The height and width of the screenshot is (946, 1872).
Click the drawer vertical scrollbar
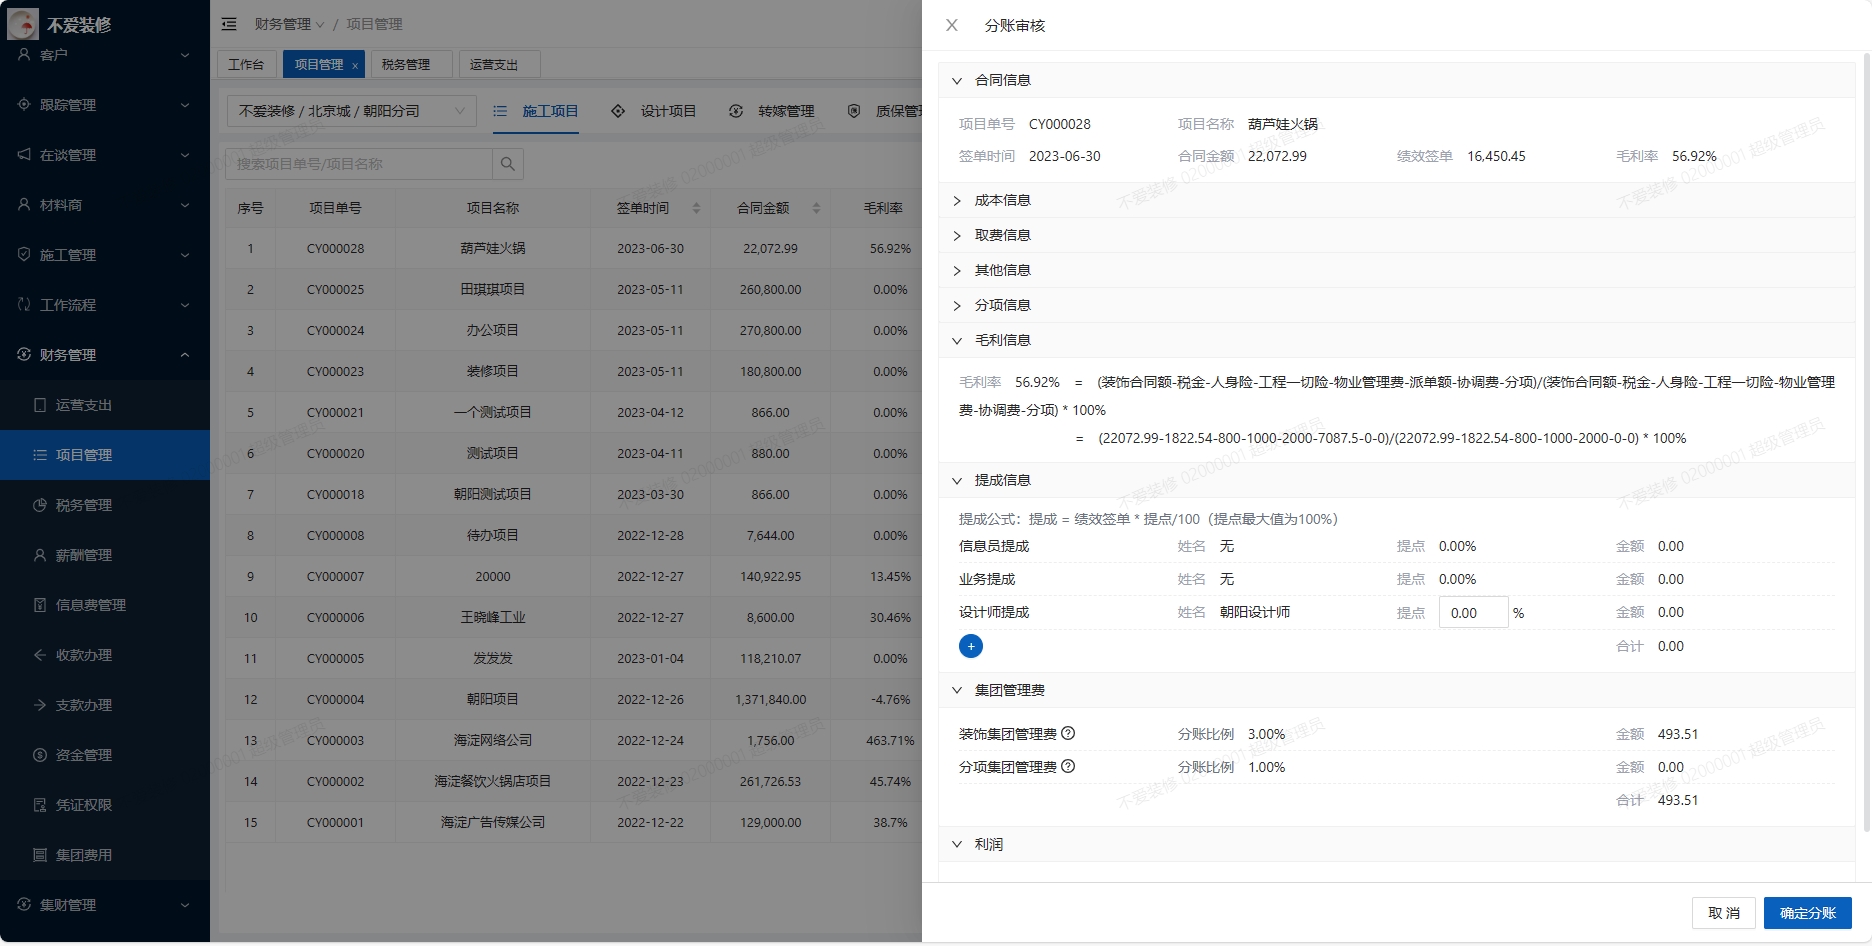pyautogui.click(x=1866, y=440)
